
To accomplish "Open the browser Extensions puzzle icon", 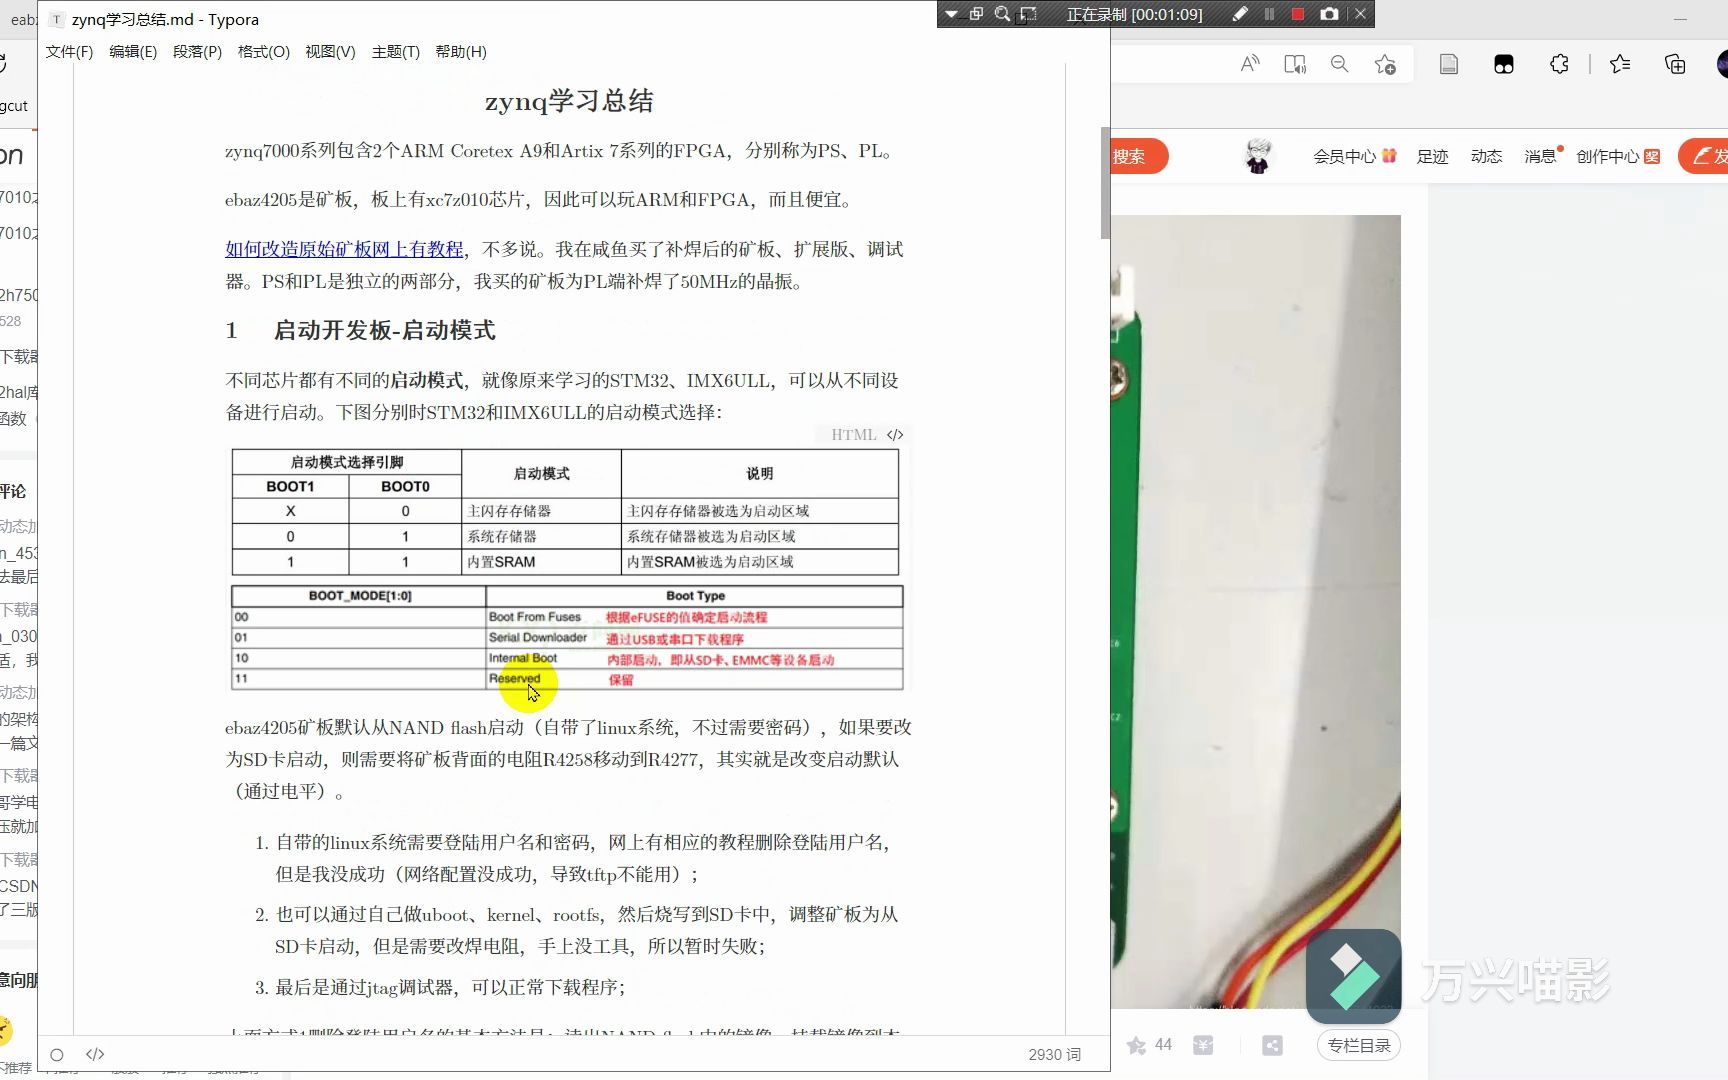I will (1558, 63).
